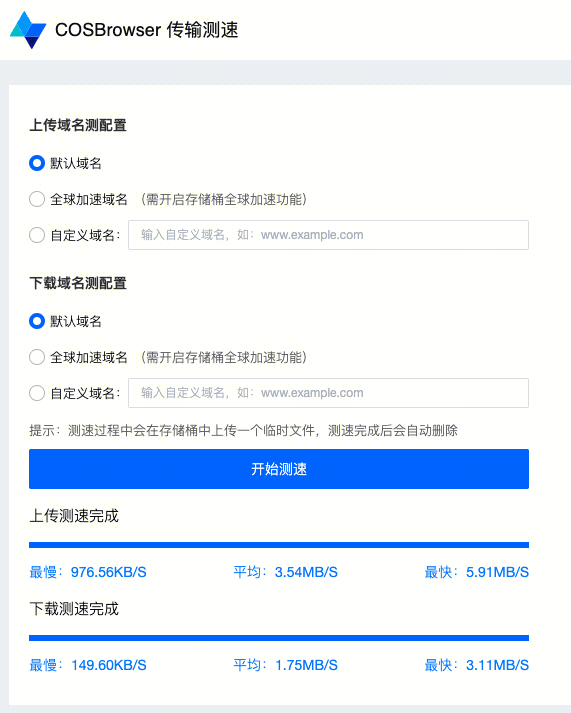Click the COSBrowser logo icon

click(28, 30)
